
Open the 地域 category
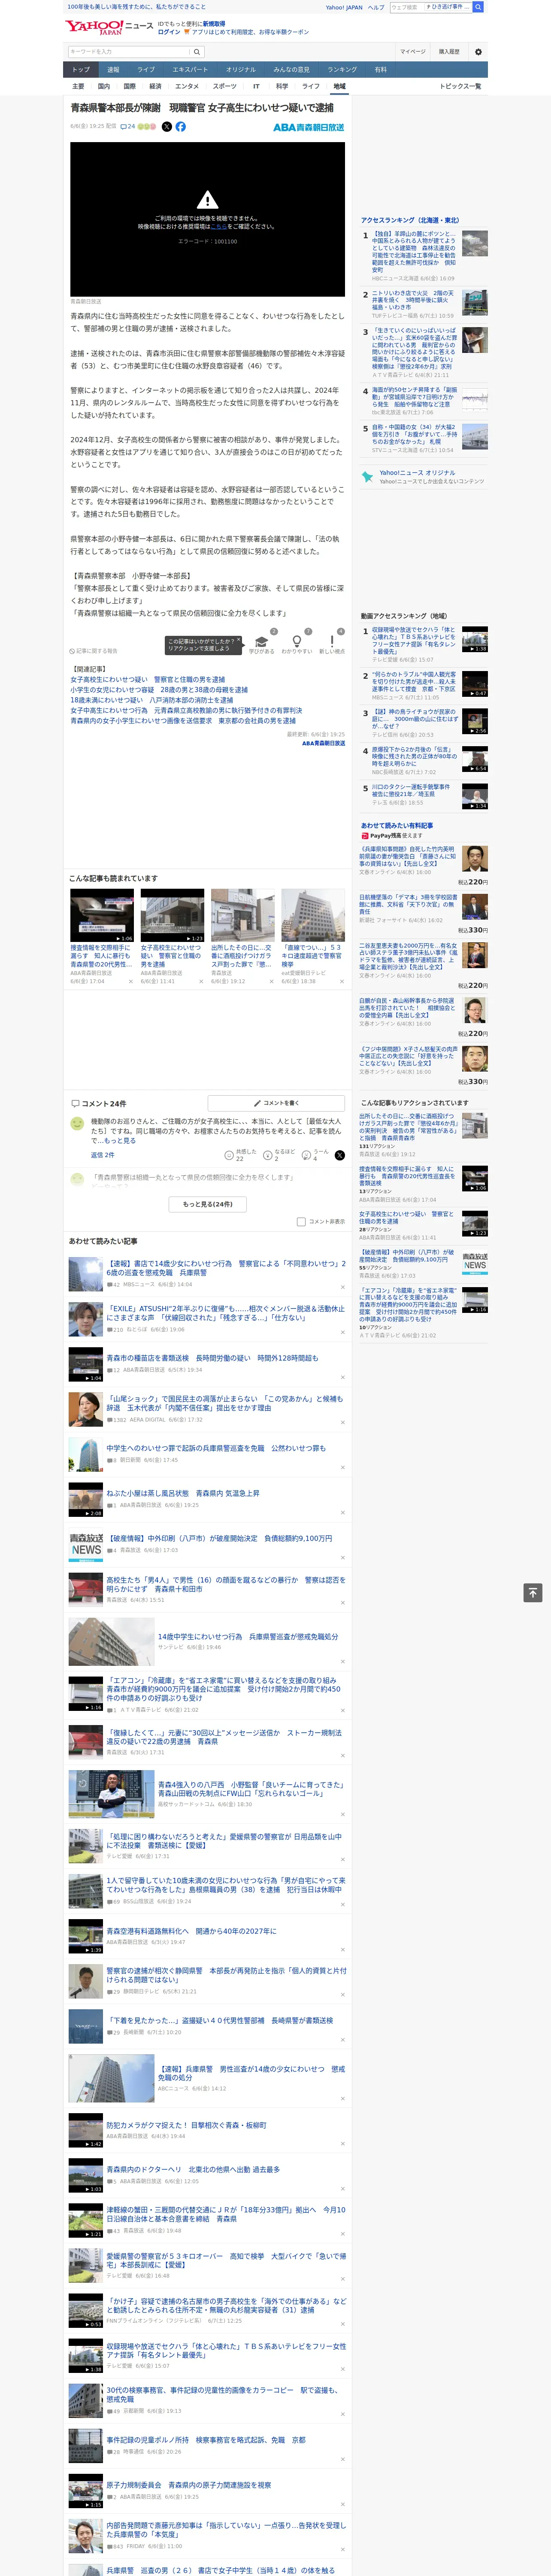click(x=339, y=86)
